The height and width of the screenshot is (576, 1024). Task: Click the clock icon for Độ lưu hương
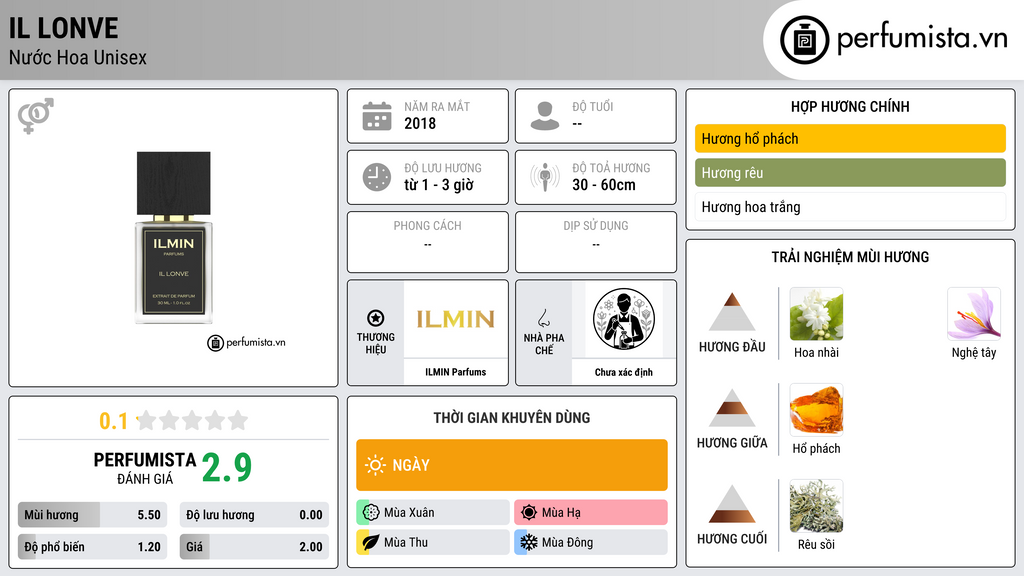[377, 177]
